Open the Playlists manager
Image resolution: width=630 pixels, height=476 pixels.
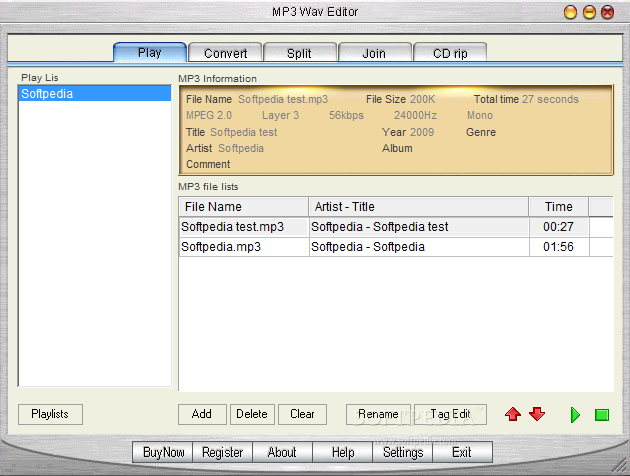click(x=50, y=414)
